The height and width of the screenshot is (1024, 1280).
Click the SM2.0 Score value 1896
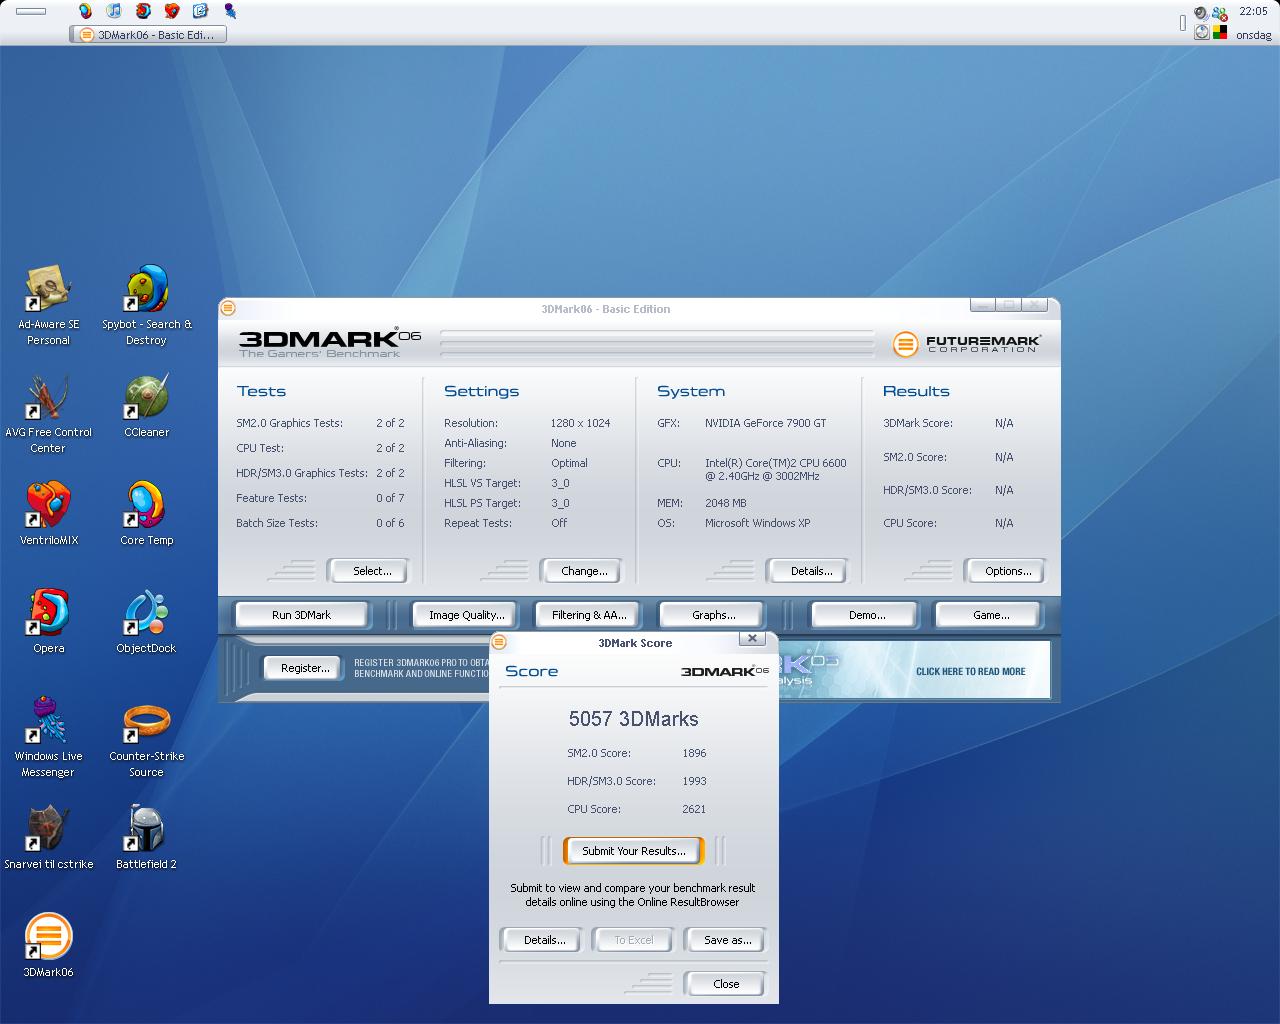694,753
